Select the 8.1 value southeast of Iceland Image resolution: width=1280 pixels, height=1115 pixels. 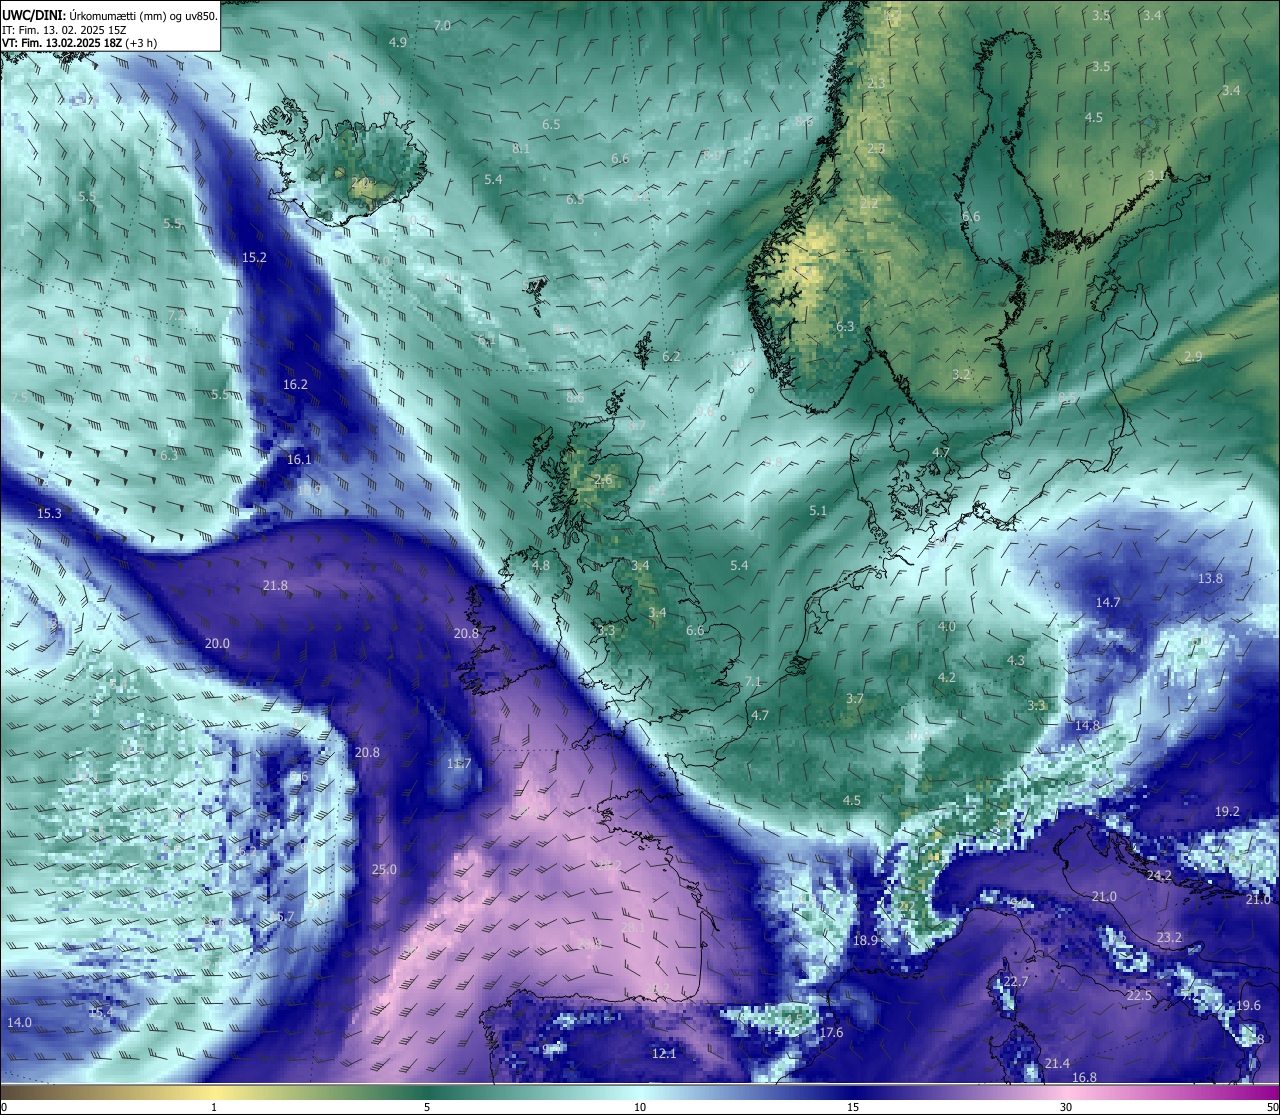tap(521, 148)
